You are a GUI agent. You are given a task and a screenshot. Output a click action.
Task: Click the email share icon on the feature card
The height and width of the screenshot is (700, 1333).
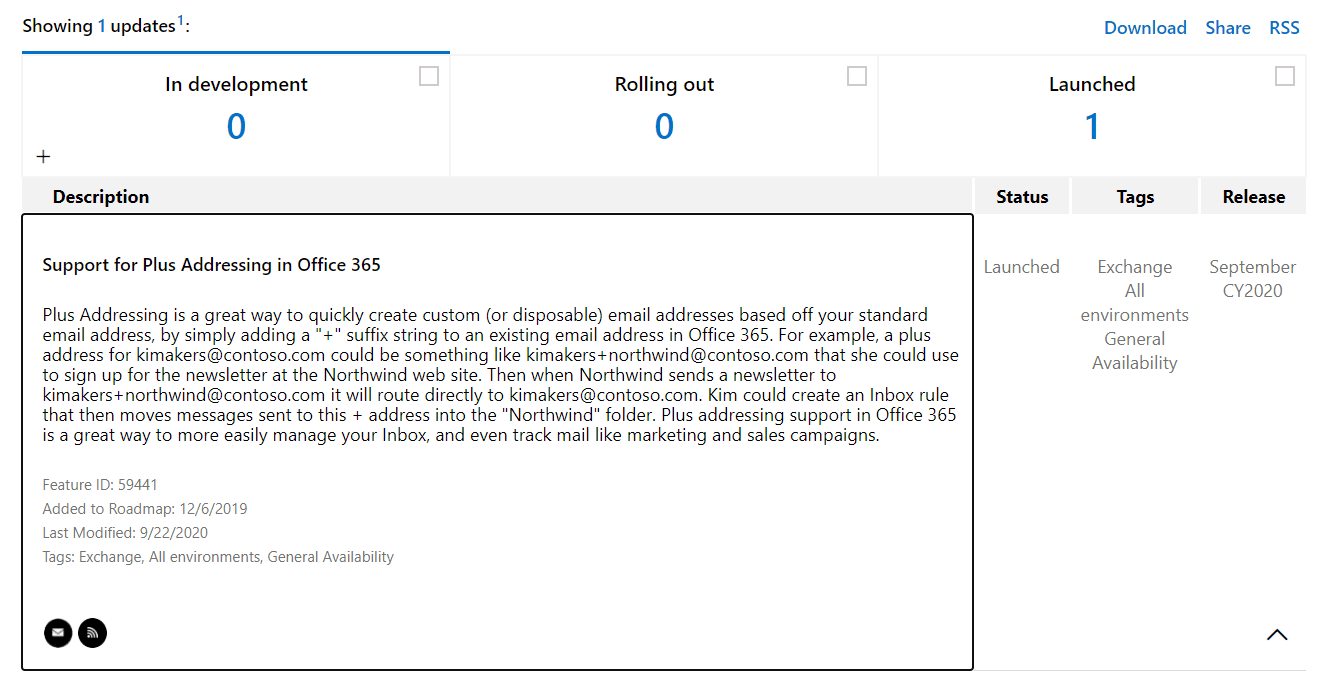(x=57, y=632)
